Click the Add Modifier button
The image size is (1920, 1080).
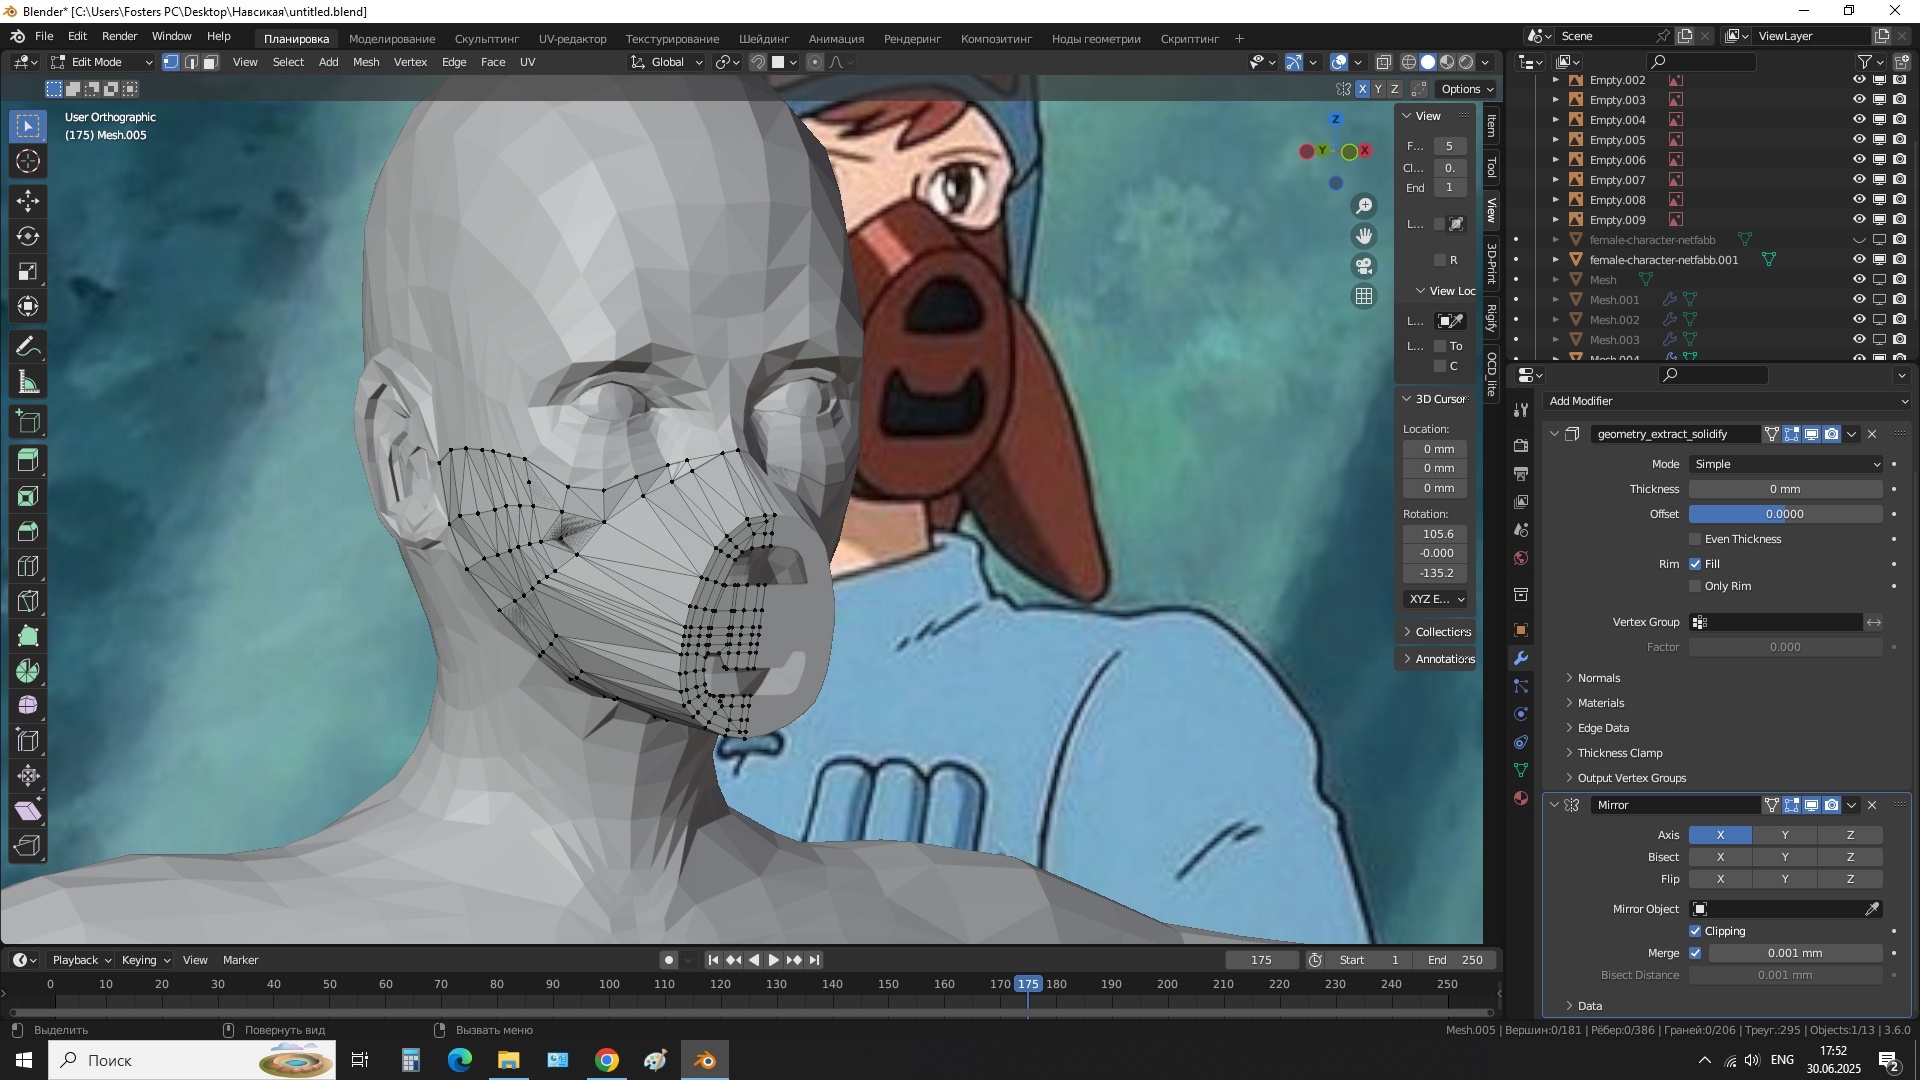click(x=1727, y=401)
